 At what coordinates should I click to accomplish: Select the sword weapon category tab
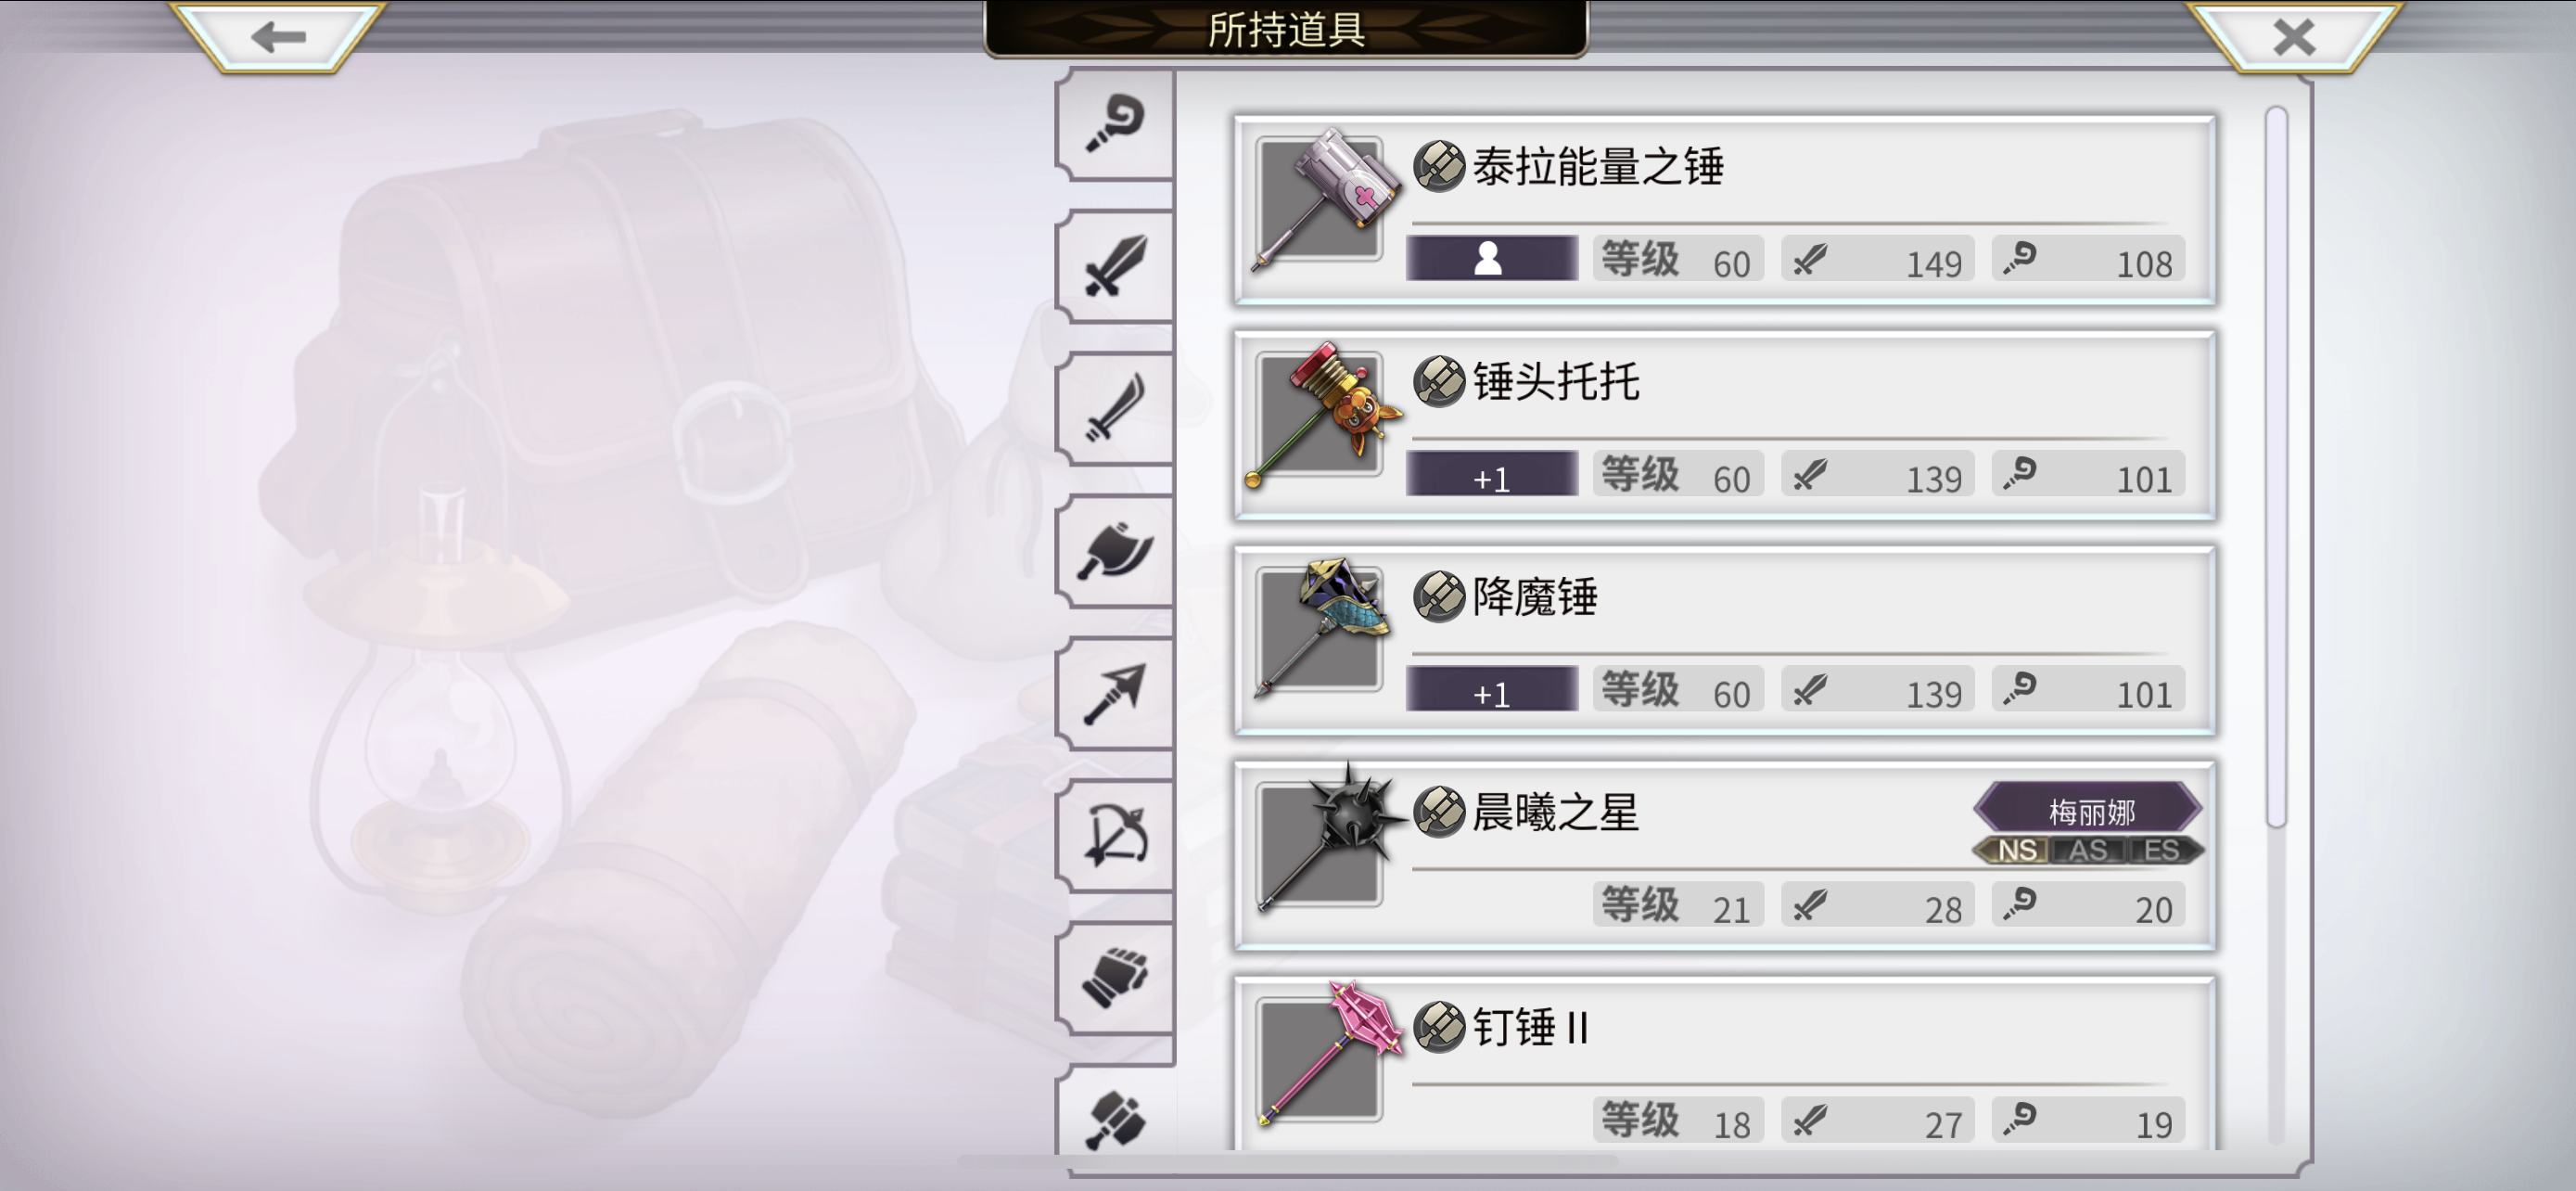pos(1115,266)
